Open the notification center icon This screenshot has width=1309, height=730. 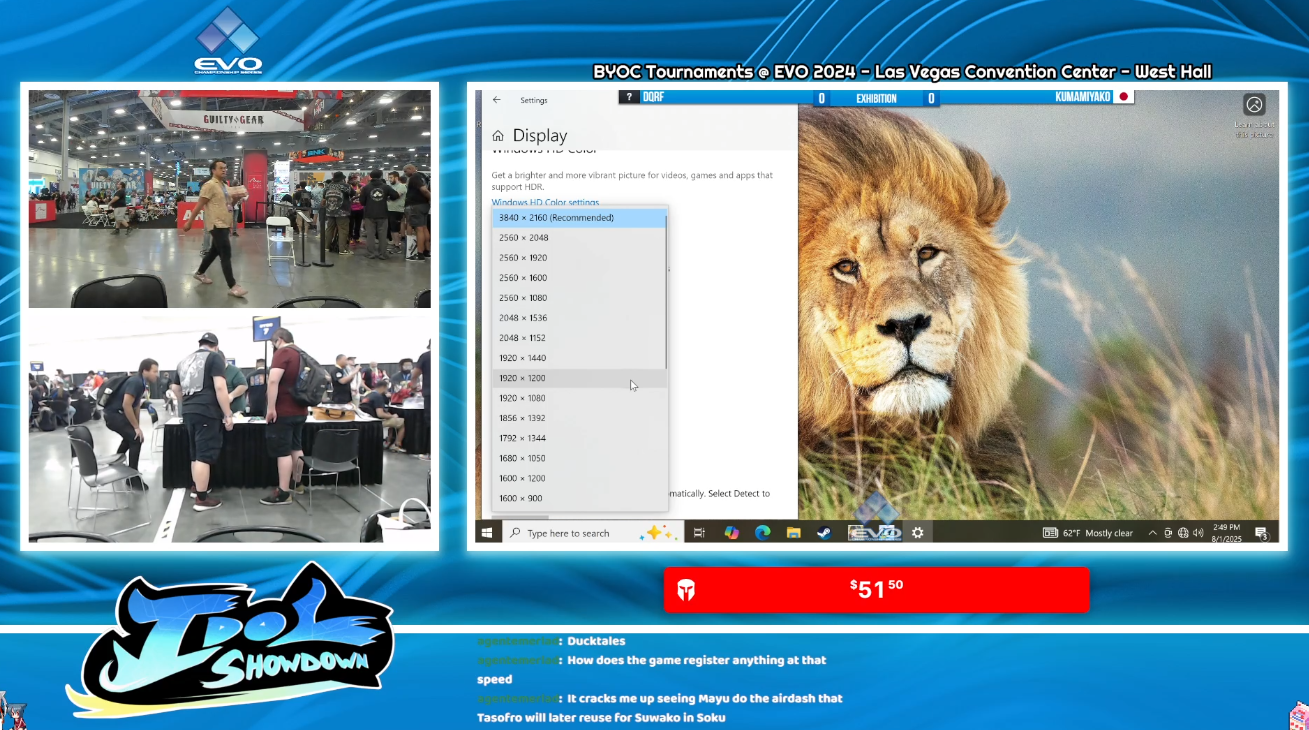[1262, 533]
